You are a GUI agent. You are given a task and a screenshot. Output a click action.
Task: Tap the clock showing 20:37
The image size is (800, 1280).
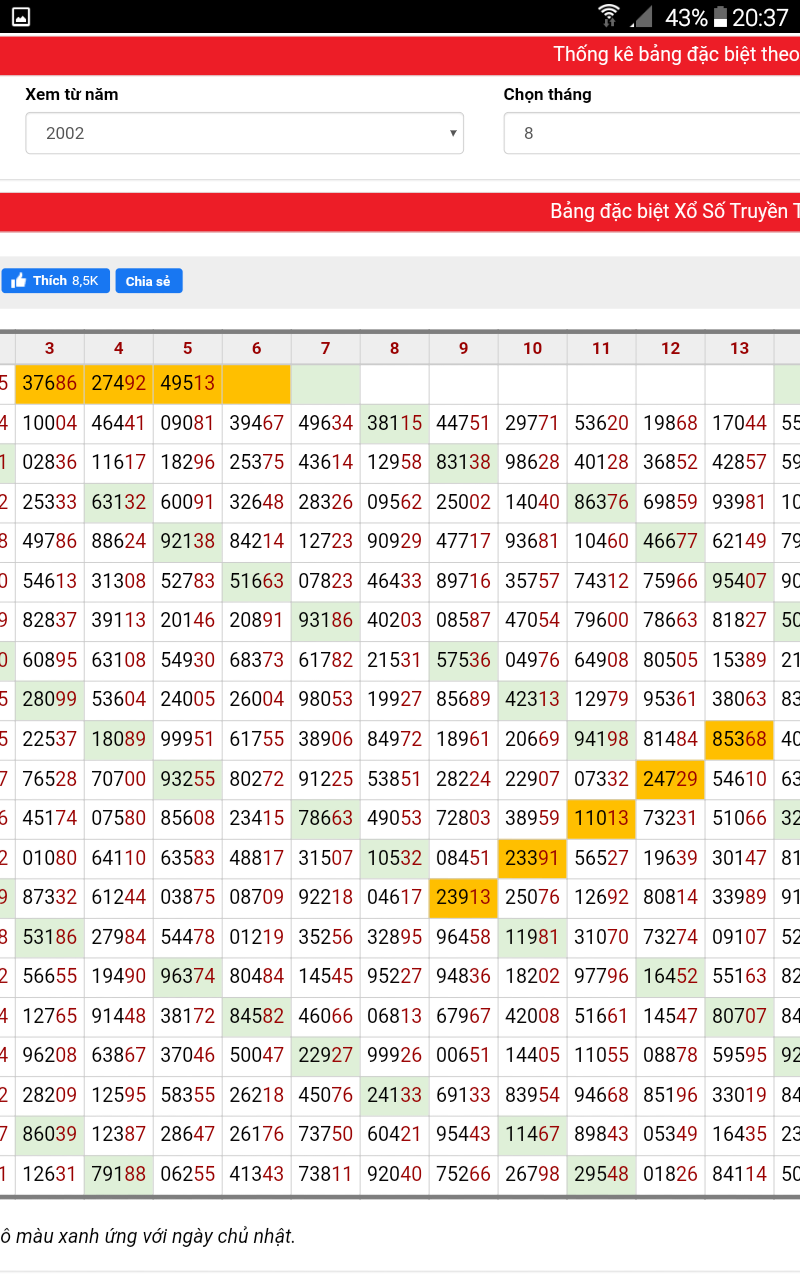[759, 17]
